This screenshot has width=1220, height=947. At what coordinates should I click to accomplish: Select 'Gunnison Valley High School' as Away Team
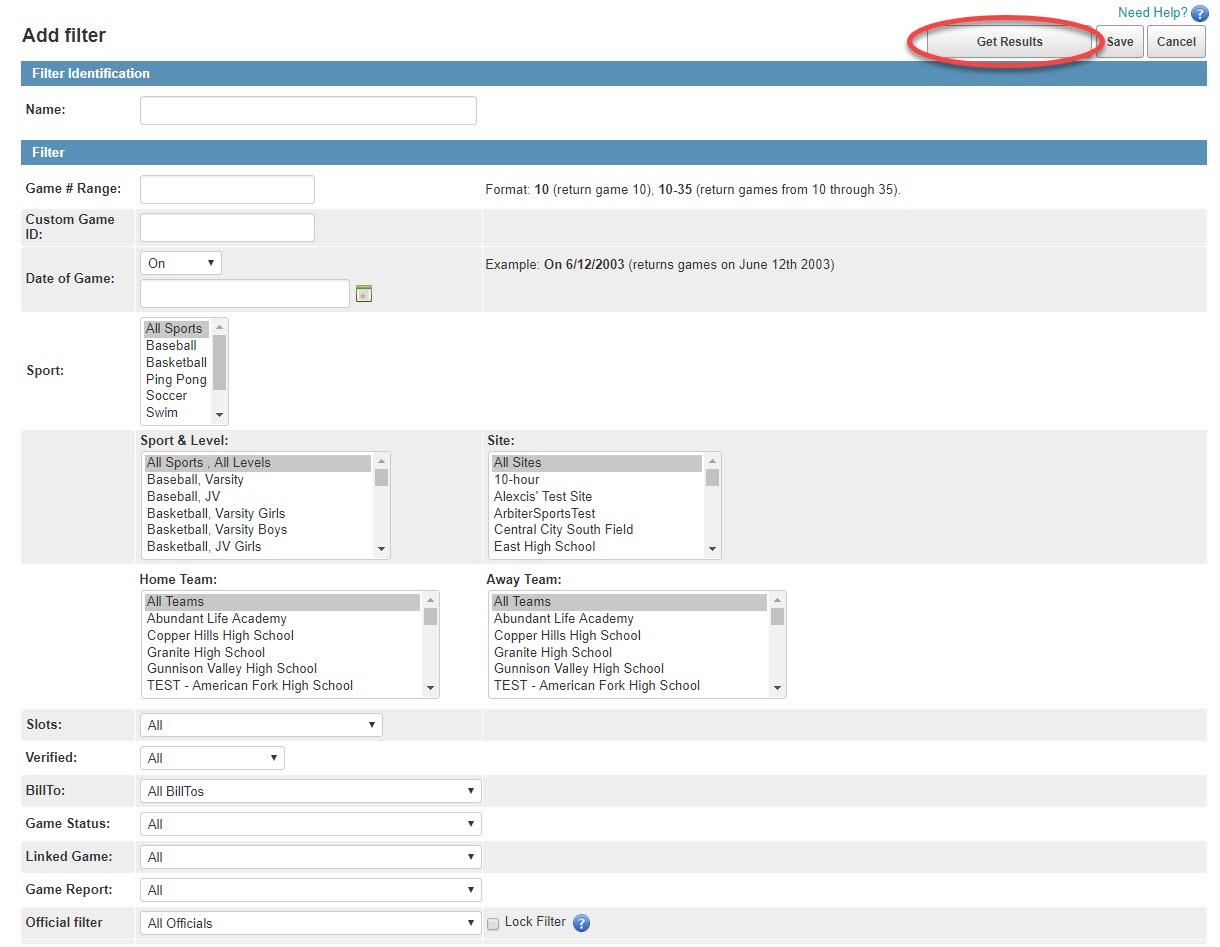pos(629,669)
